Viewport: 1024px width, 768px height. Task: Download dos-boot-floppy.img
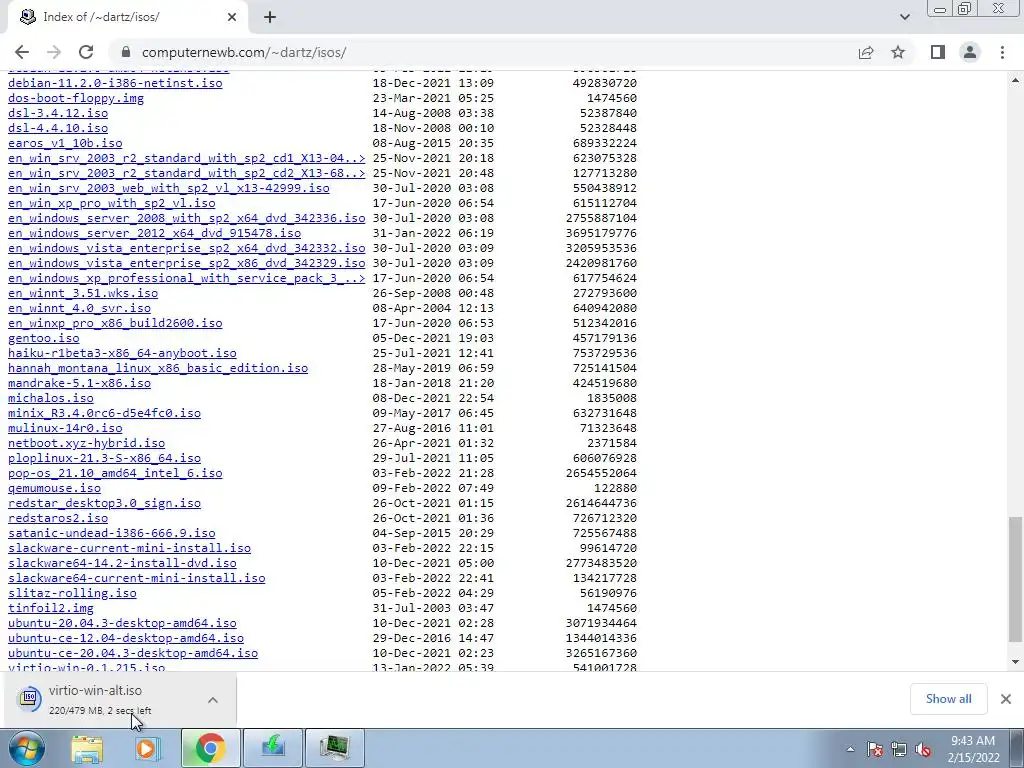pyautogui.click(x=76, y=98)
